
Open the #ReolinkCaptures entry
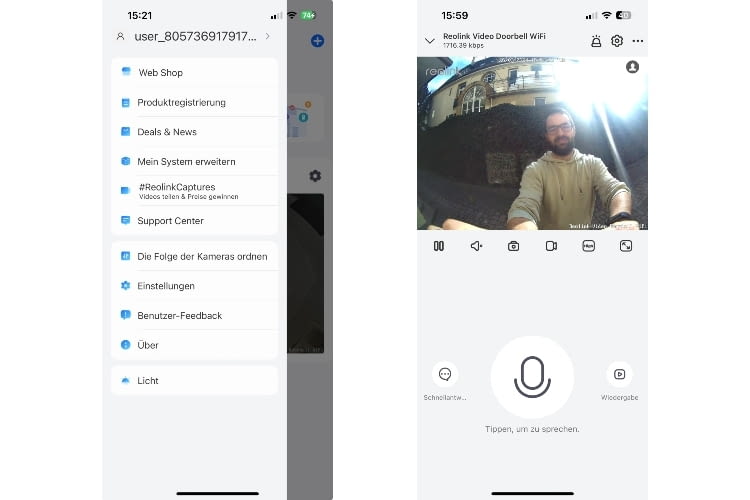(194, 191)
